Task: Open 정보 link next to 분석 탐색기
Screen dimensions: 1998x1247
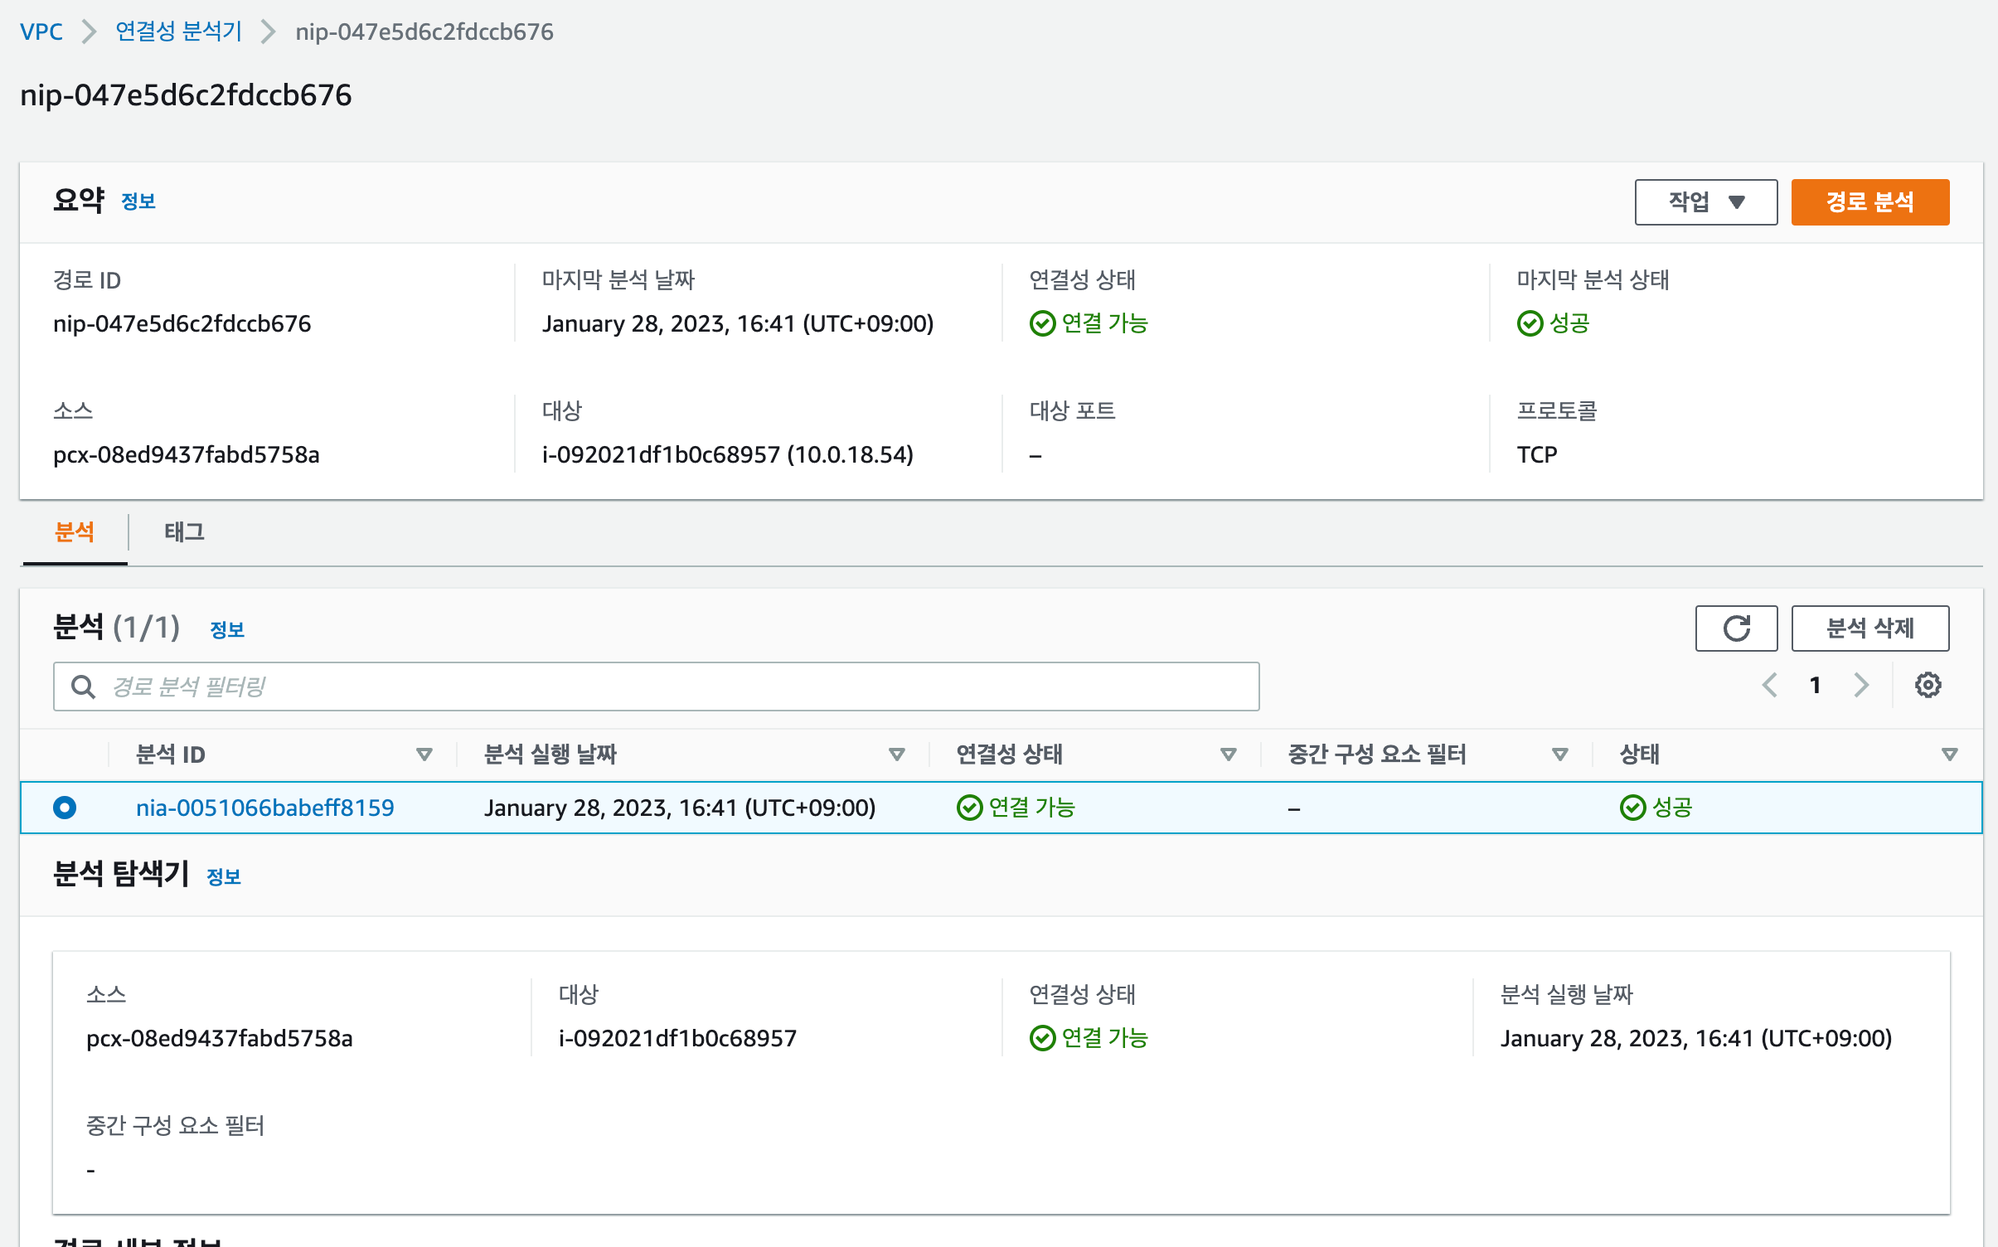Action: click(x=223, y=877)
